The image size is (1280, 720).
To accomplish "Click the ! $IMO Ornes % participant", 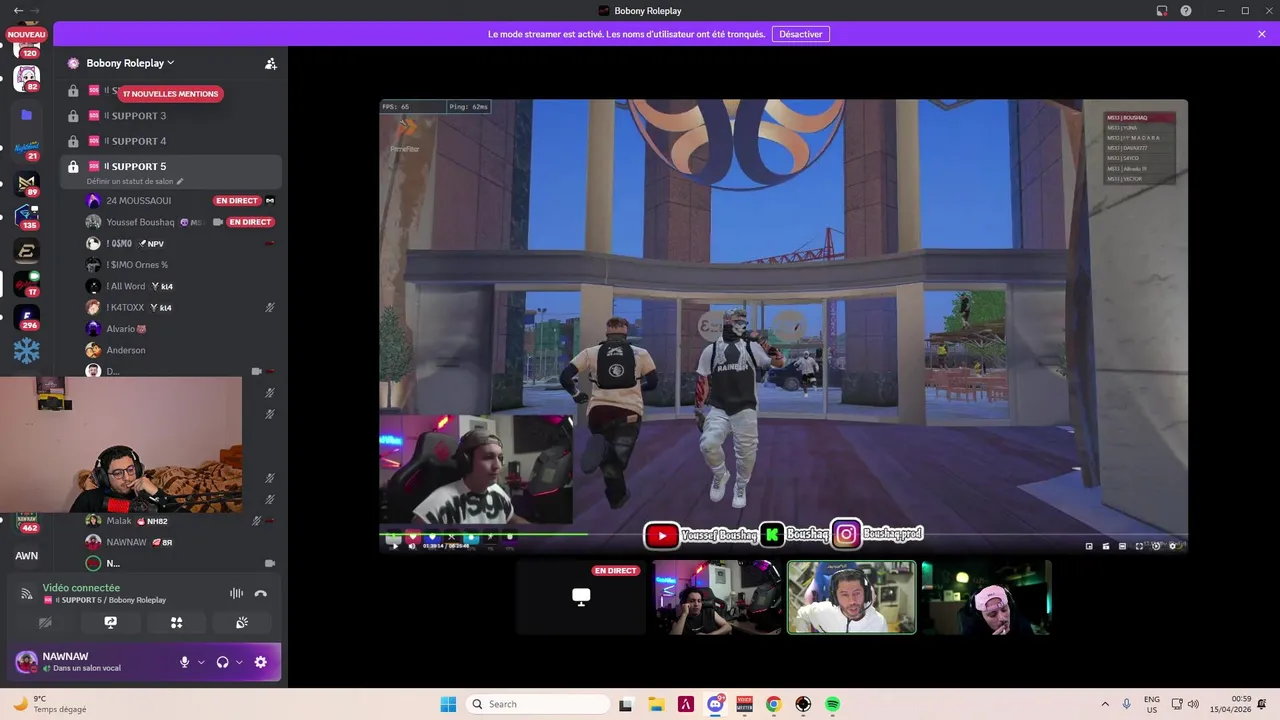I will (180, 265).
